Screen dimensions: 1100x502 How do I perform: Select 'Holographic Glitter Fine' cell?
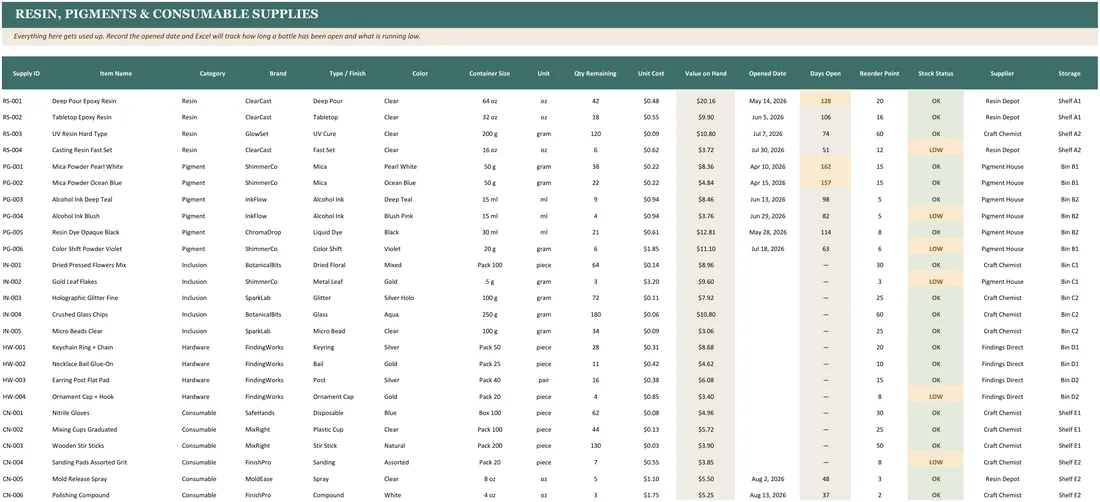click(x=86, y=298)
